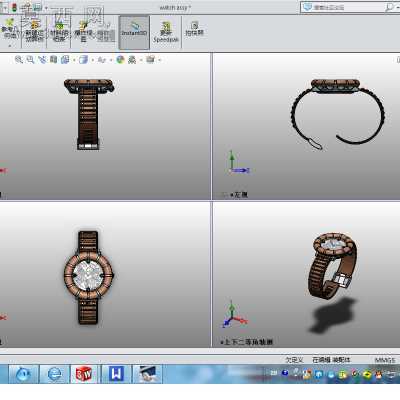Select the watch in the dimetric viewport
The image size is (400, 400).
click(333, 265)
